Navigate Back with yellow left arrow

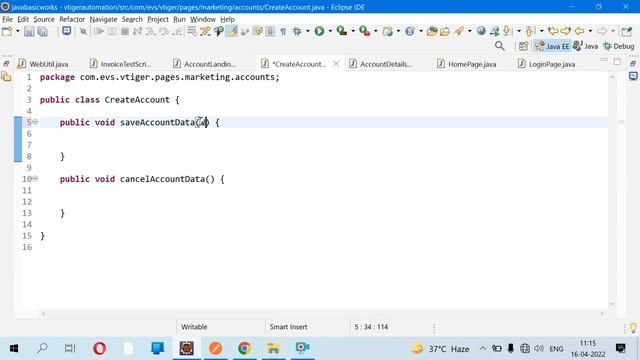(579, 31)
